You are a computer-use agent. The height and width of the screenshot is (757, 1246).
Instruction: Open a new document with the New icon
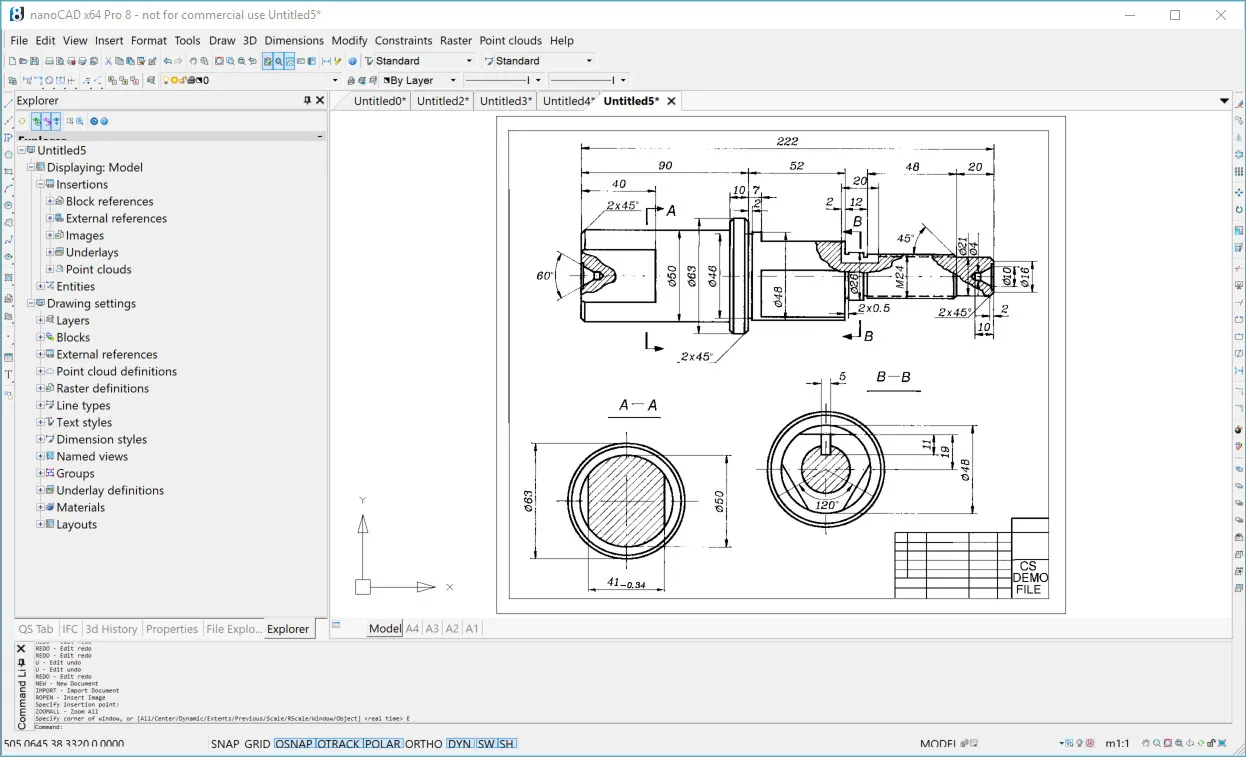pos(14,60)
